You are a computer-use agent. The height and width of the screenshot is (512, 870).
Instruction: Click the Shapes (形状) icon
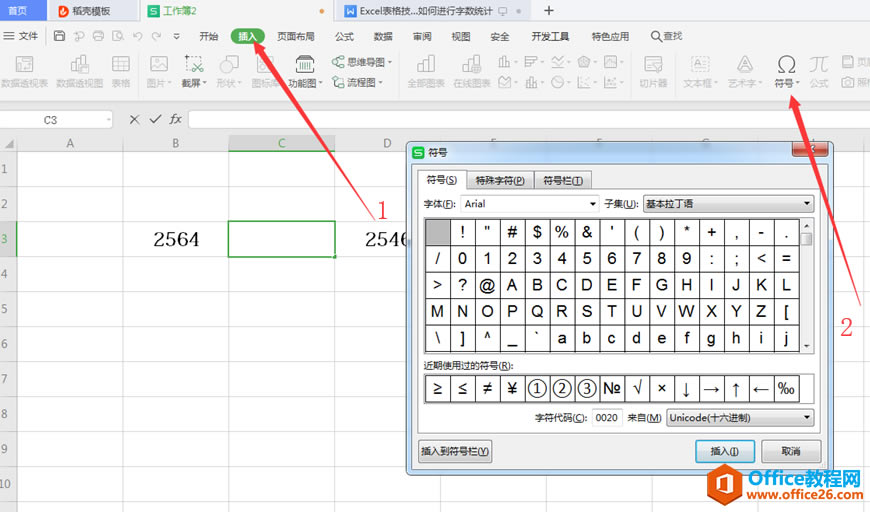229,64
